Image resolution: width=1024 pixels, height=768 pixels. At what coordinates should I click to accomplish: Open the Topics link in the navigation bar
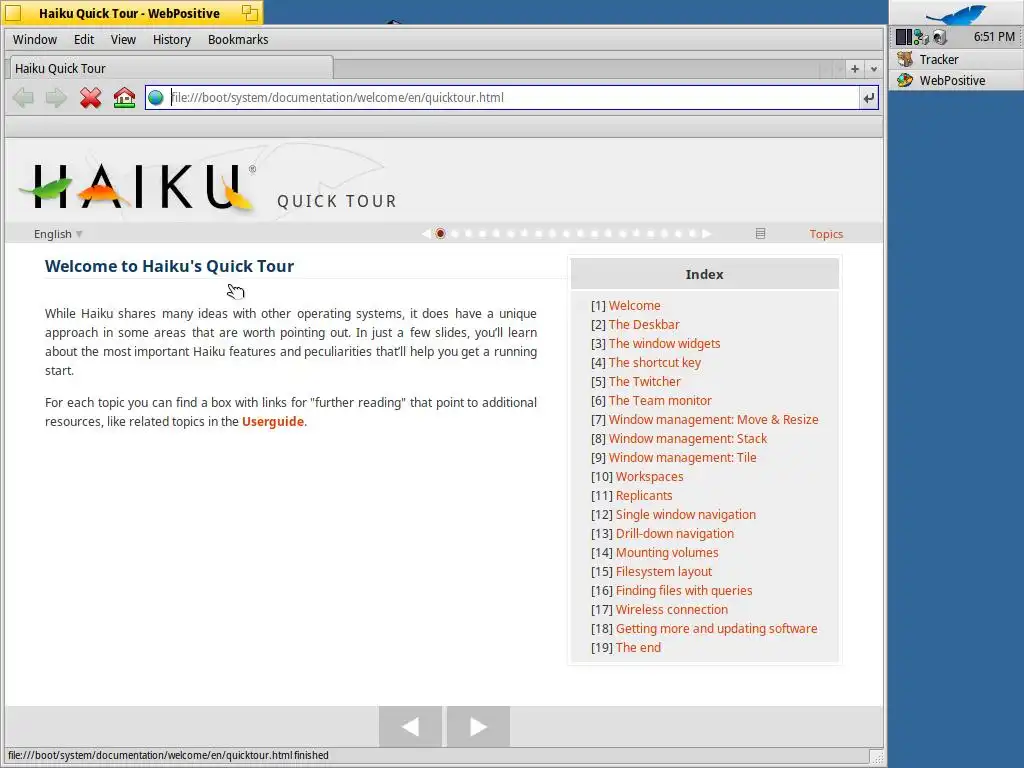tap(826, 234)
